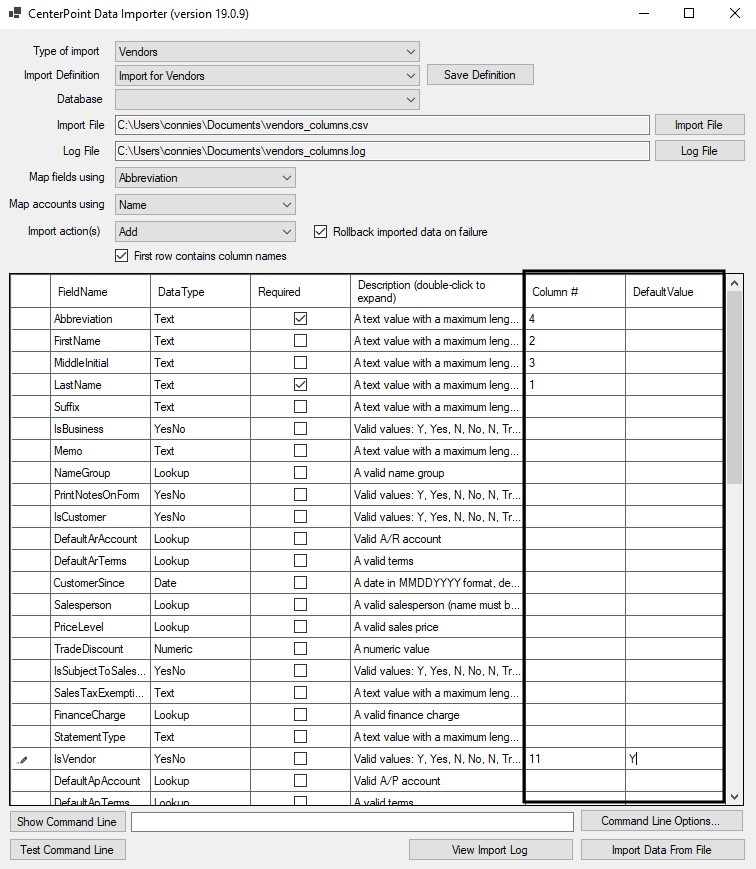
Task: Click Import Data From File button
Action: 662,850
